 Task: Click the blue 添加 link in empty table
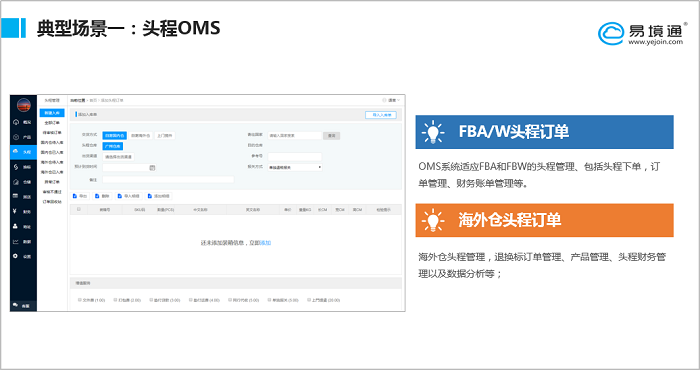click(266, 243)
